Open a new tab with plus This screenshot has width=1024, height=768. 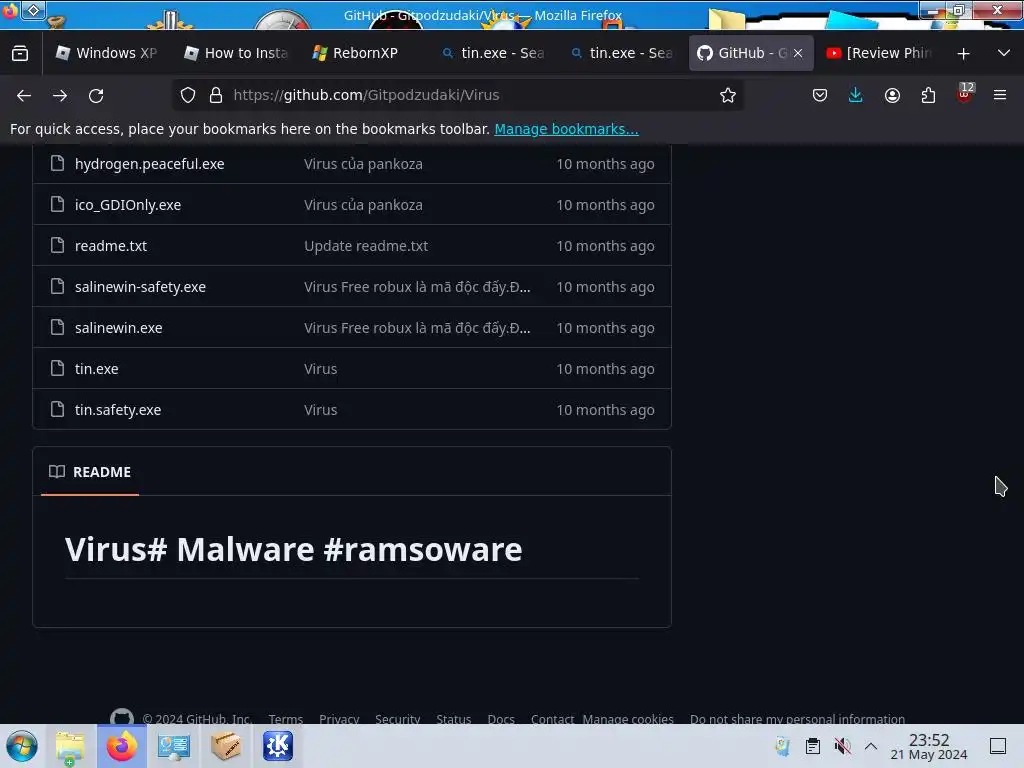click(963, 54)
